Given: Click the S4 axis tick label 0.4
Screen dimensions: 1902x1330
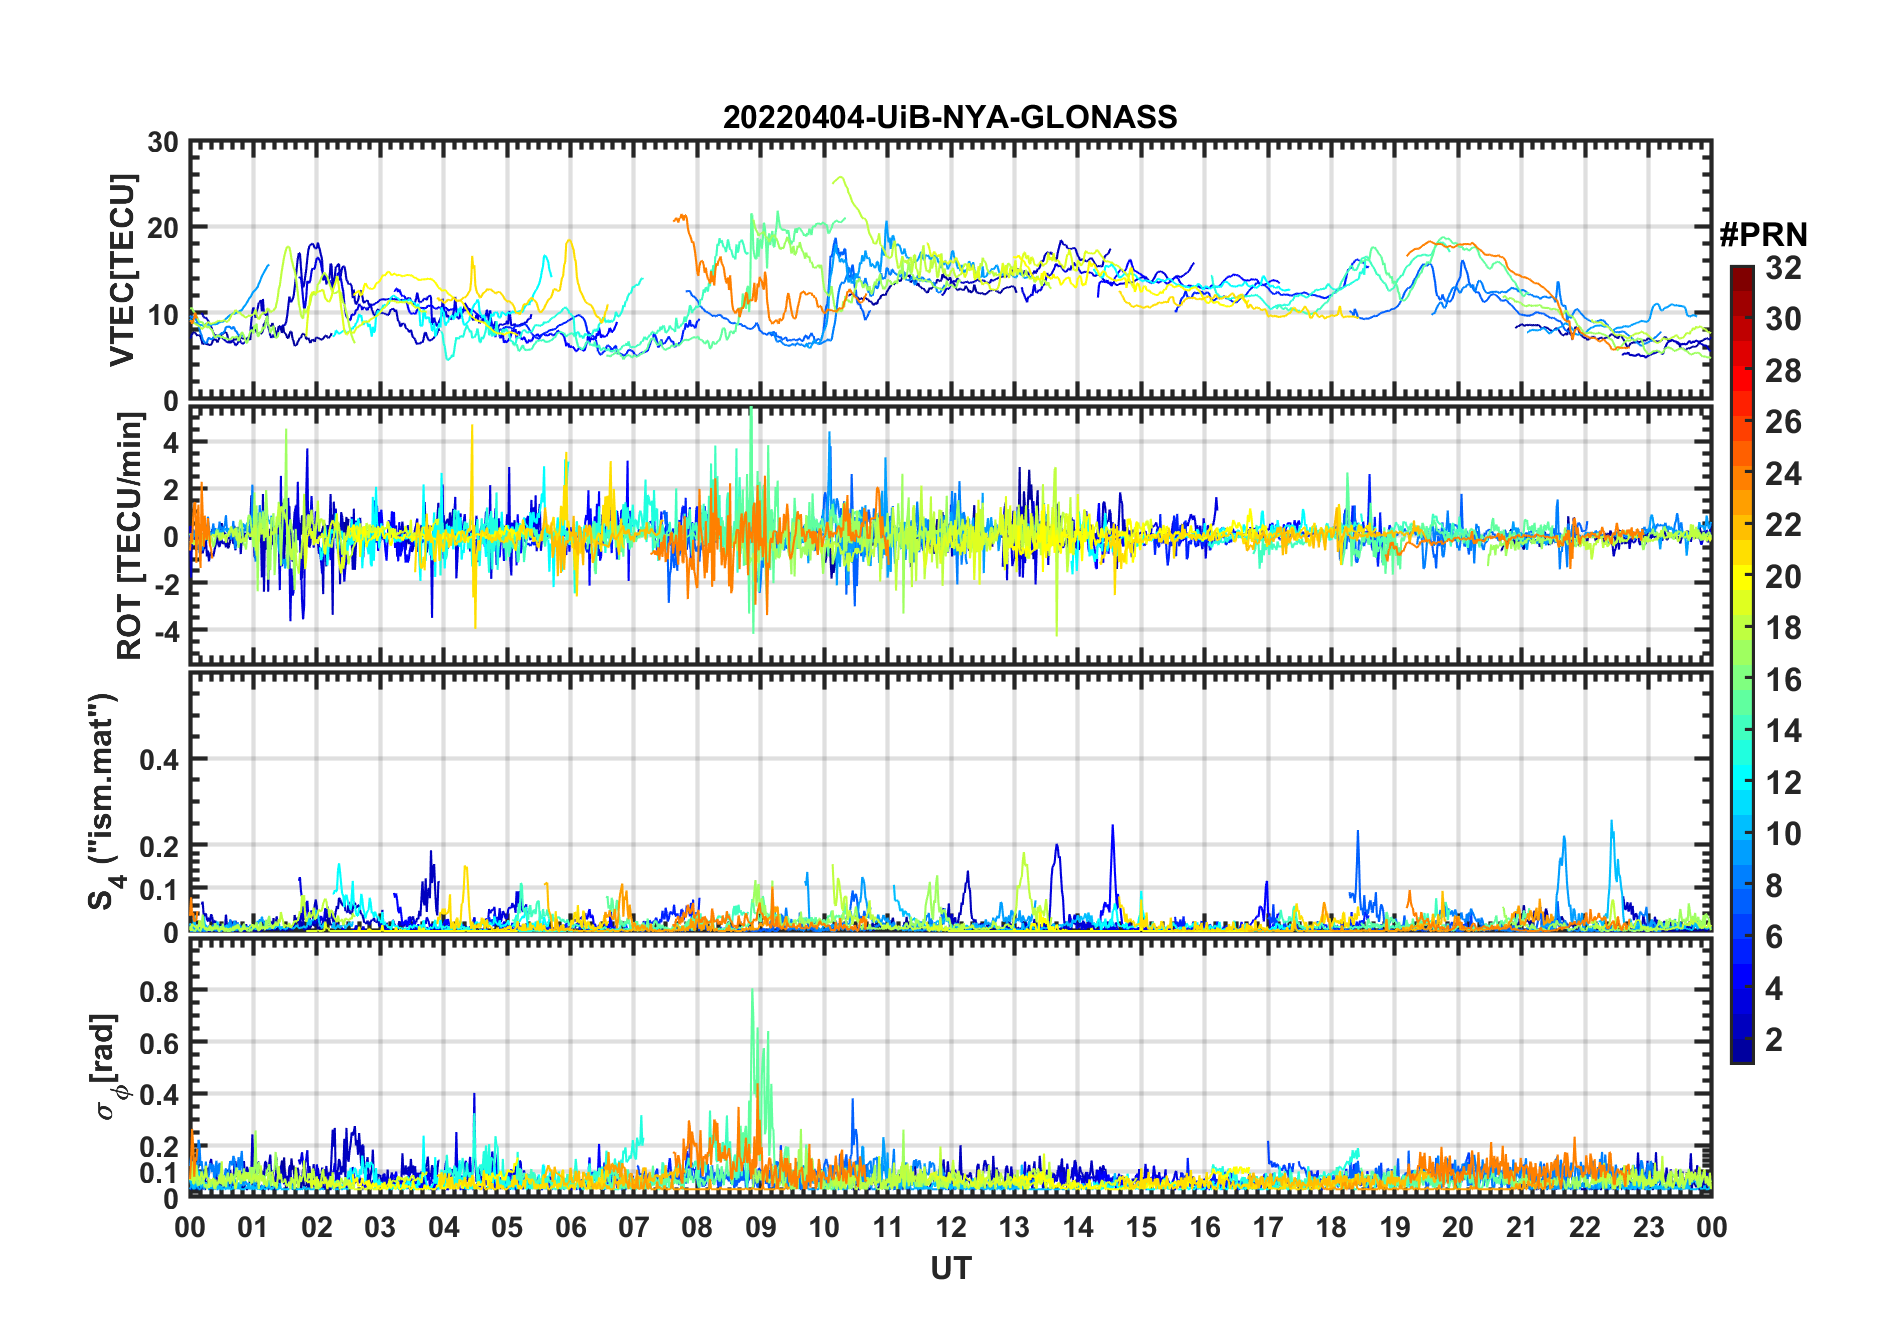Looking at the screenshot, I should [159, 760].
